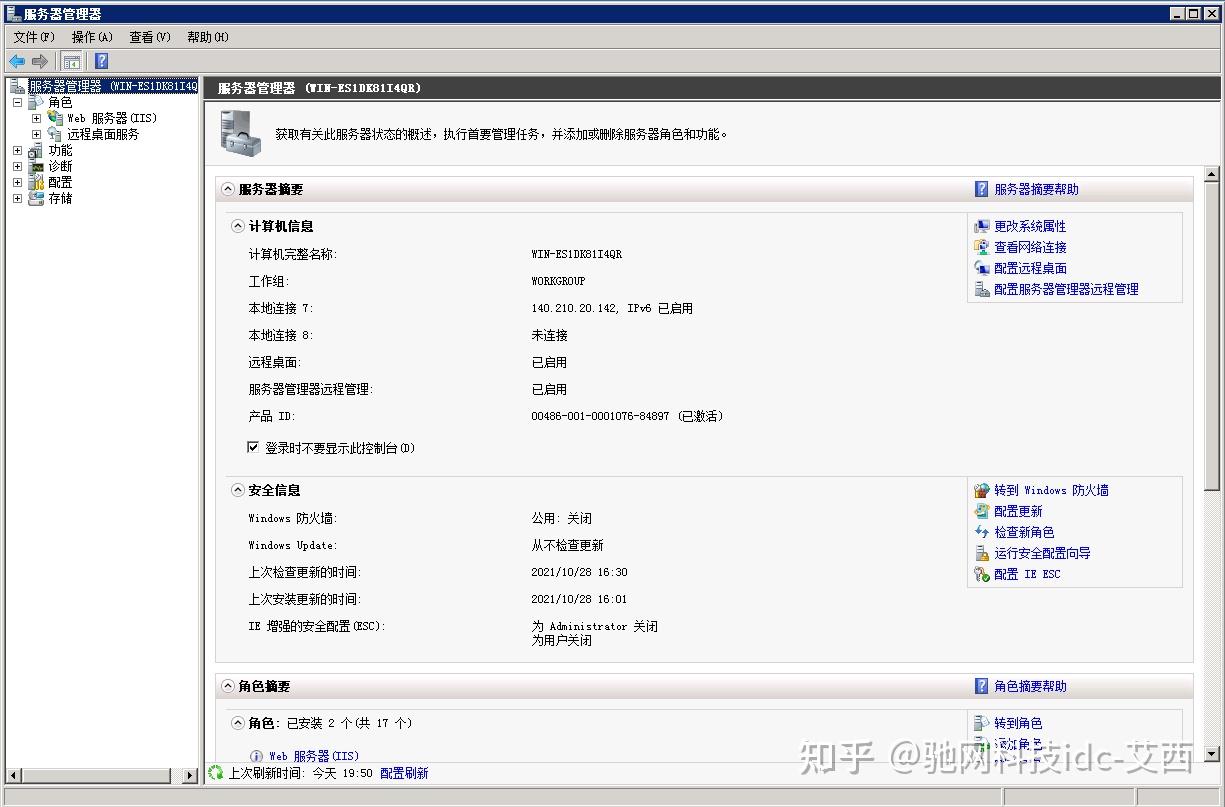Collapse the 角色摘要 section
The width and height of the screenshot is (1225, 807).
(x=228, y=686)
